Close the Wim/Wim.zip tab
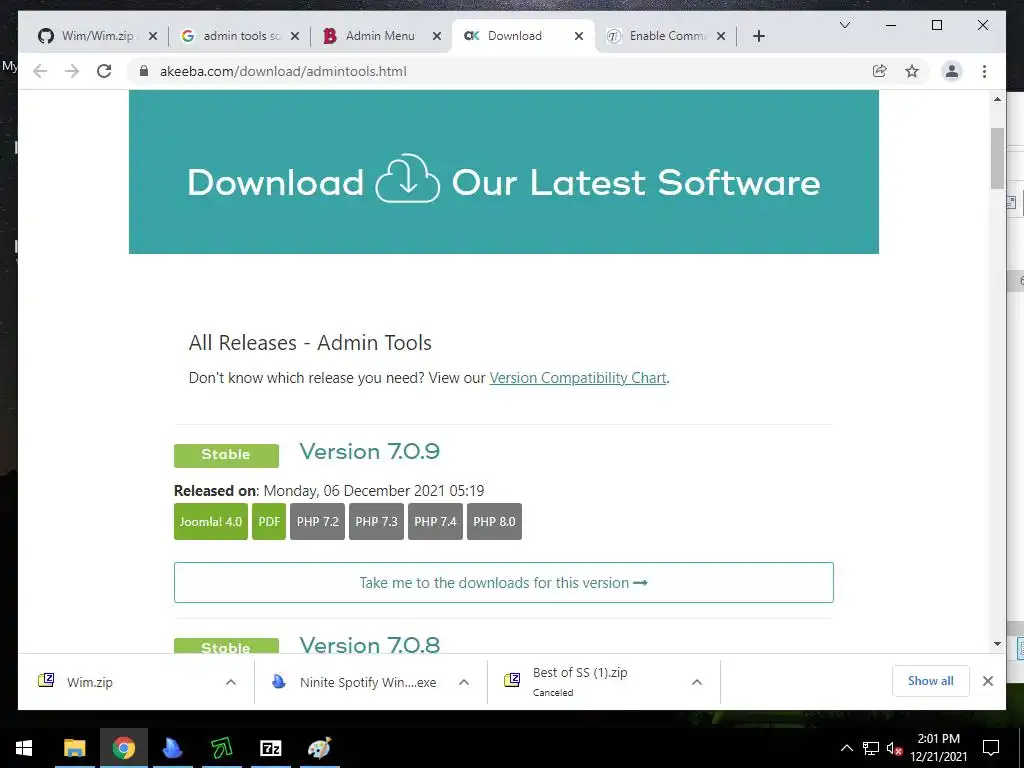Image resolution: width=1024 pixels, height=768 pixels. (153, 36)
